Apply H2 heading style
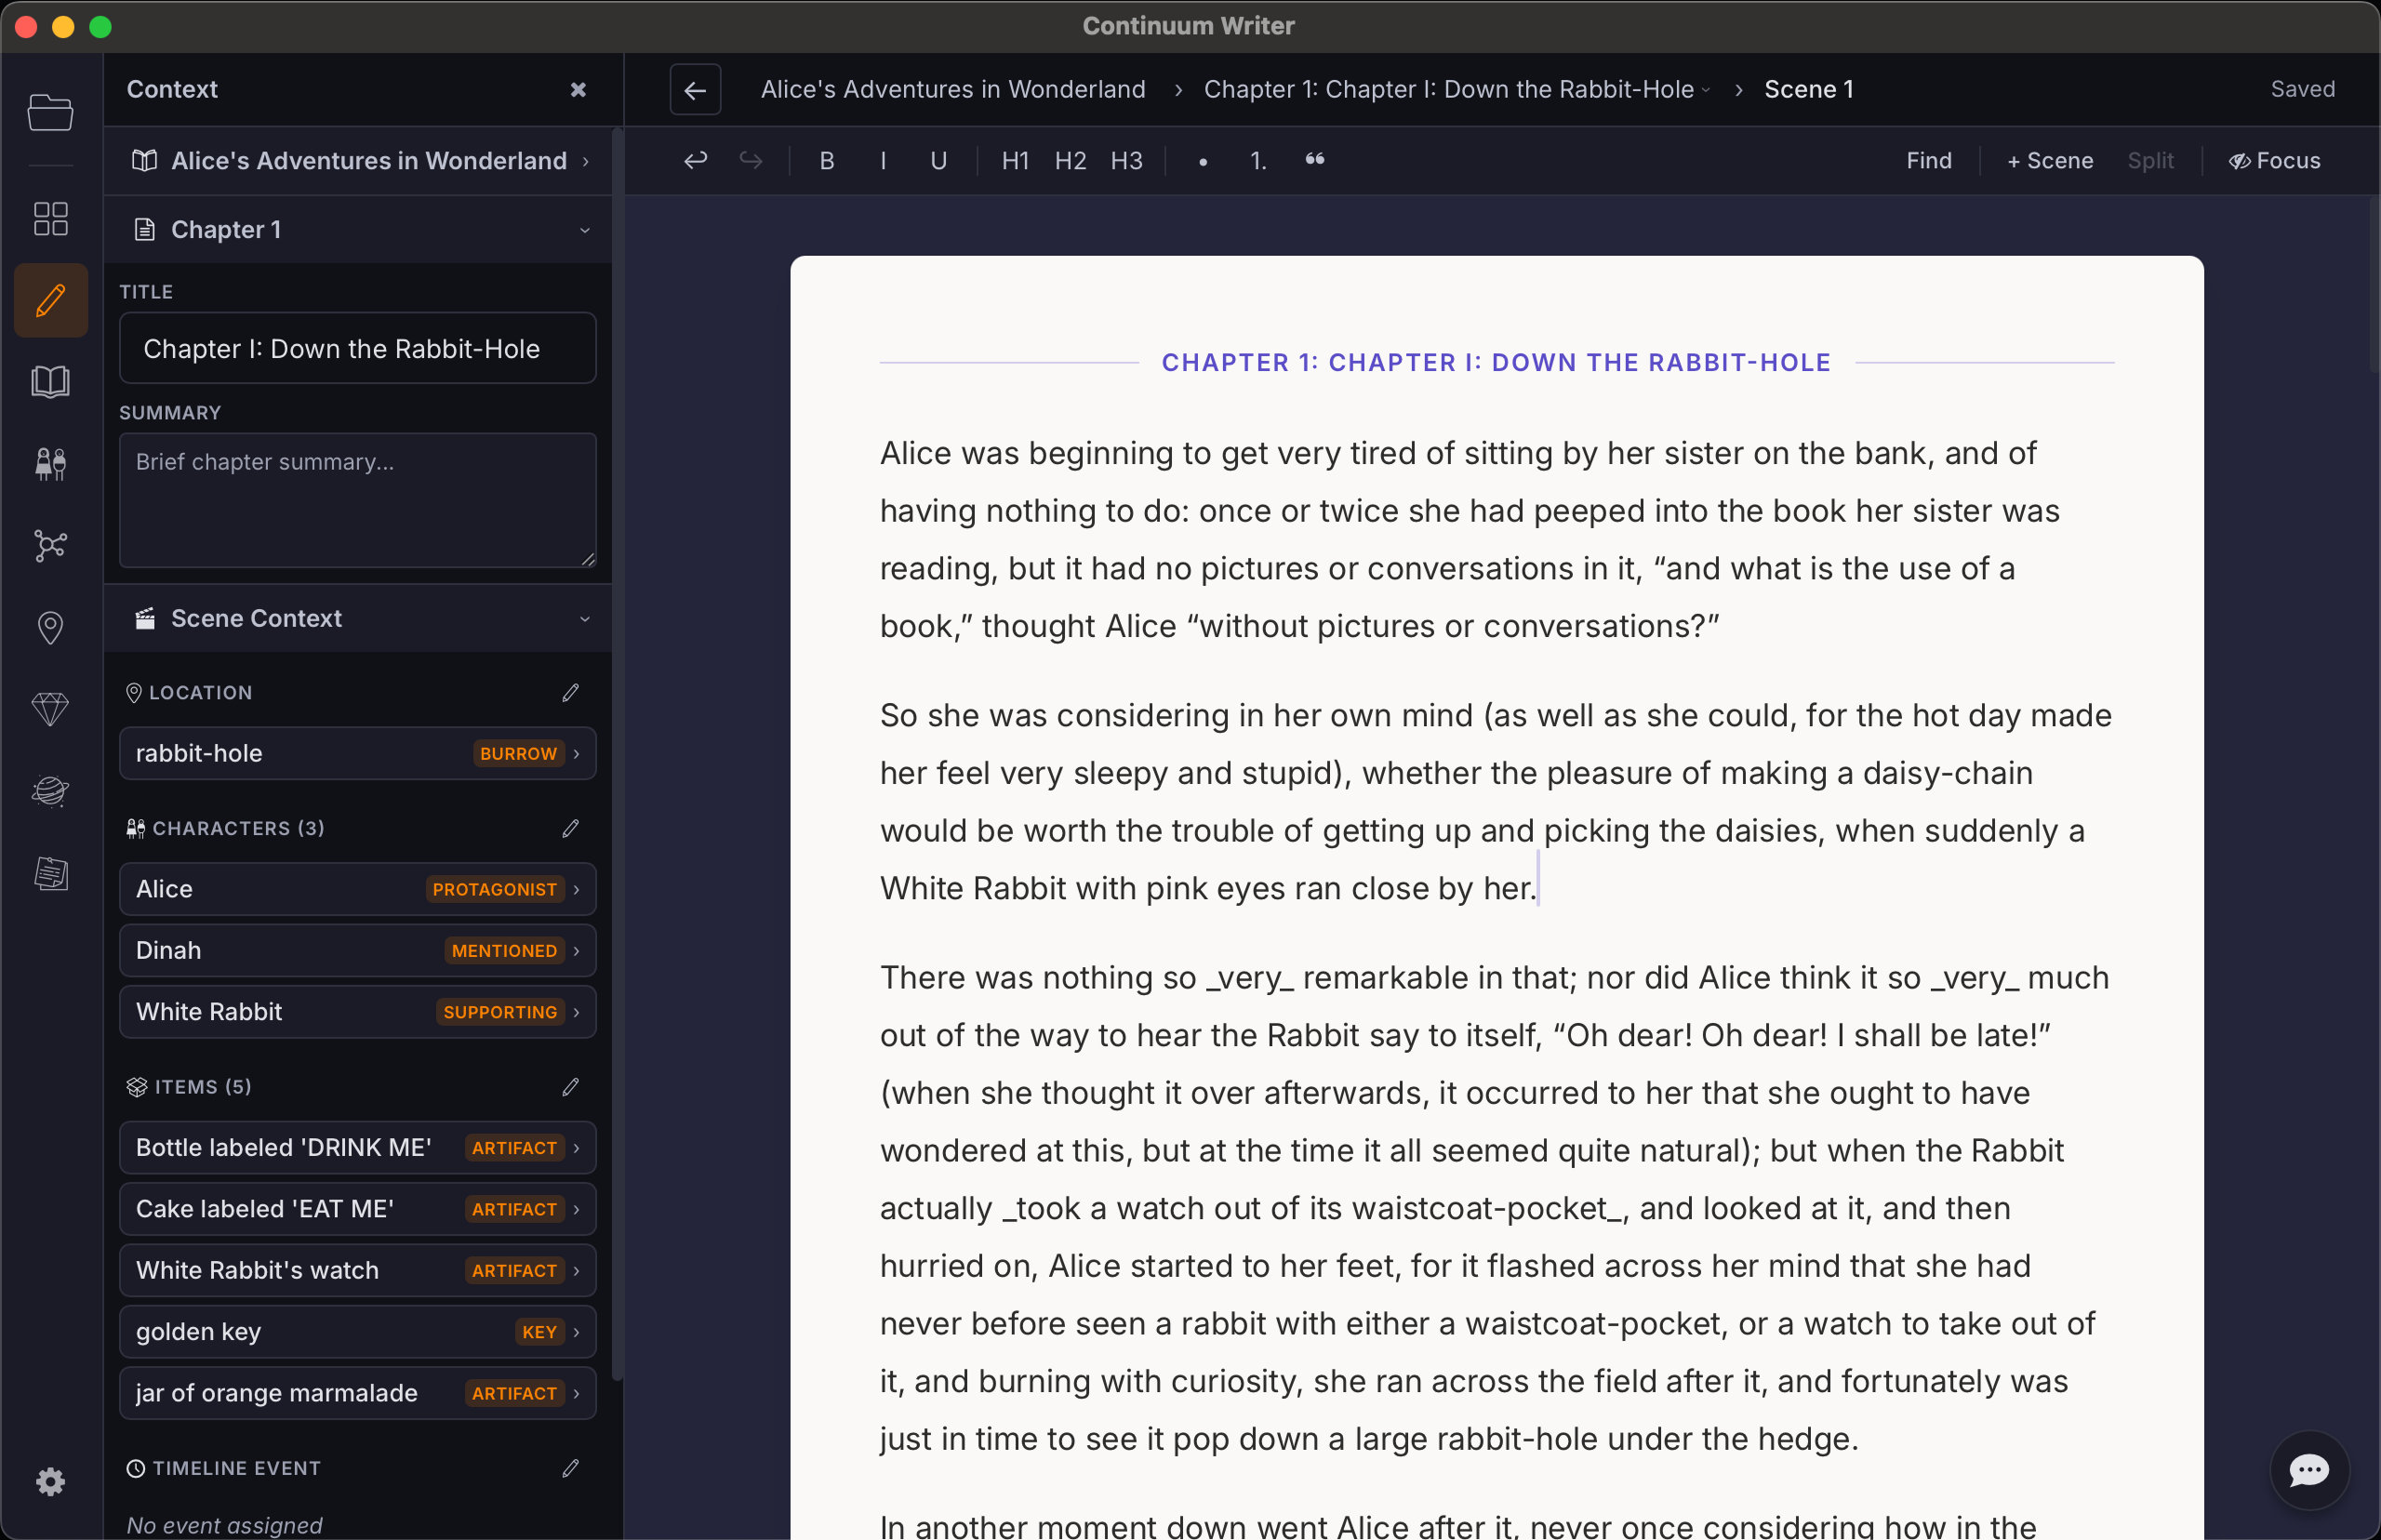 1070,161
